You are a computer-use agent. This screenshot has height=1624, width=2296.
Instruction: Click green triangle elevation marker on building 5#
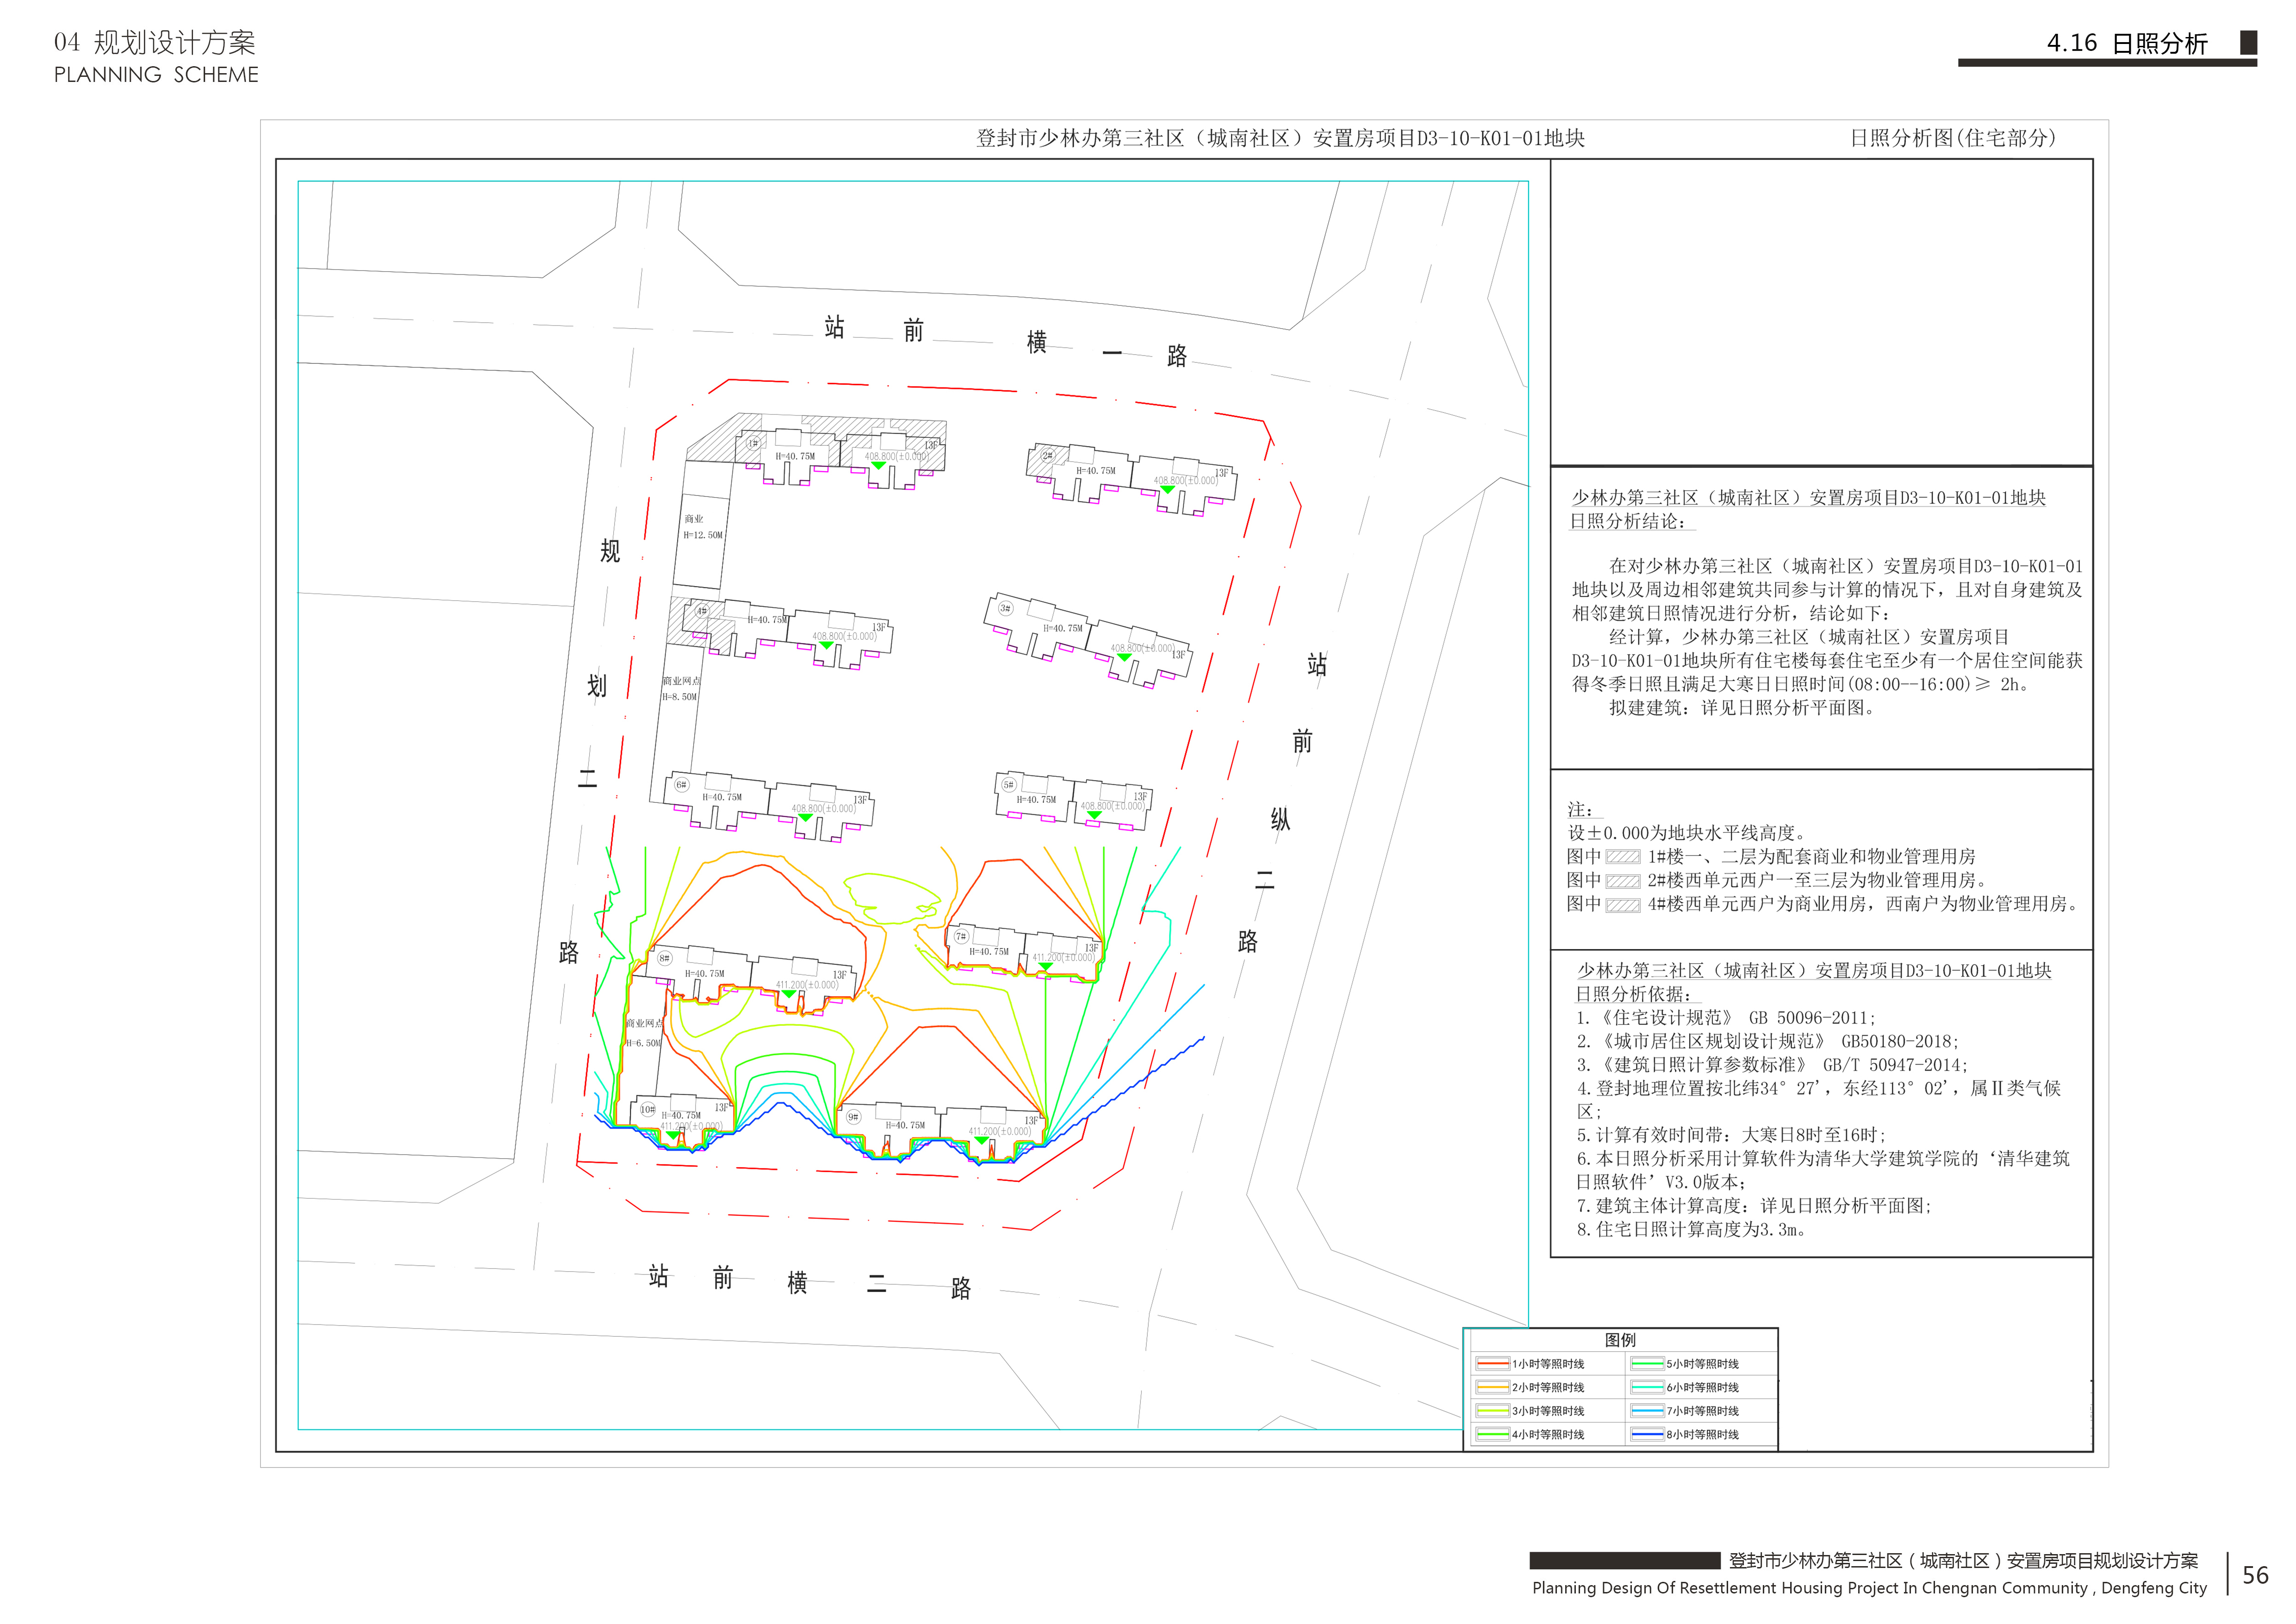click(1094, 815)
